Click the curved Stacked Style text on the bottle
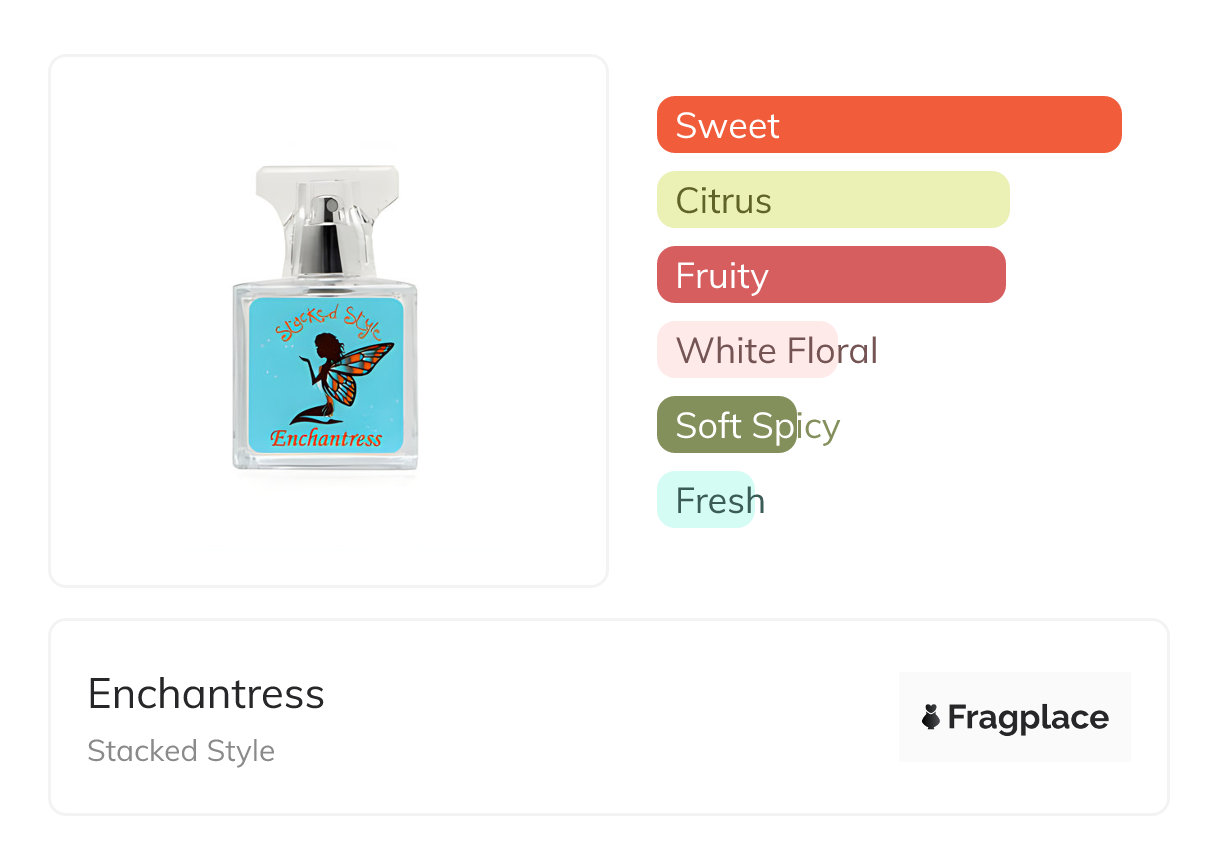Image resolution: width=1218 pixels, height=864 pixels. pyautogui.click(x=328, y=322)
